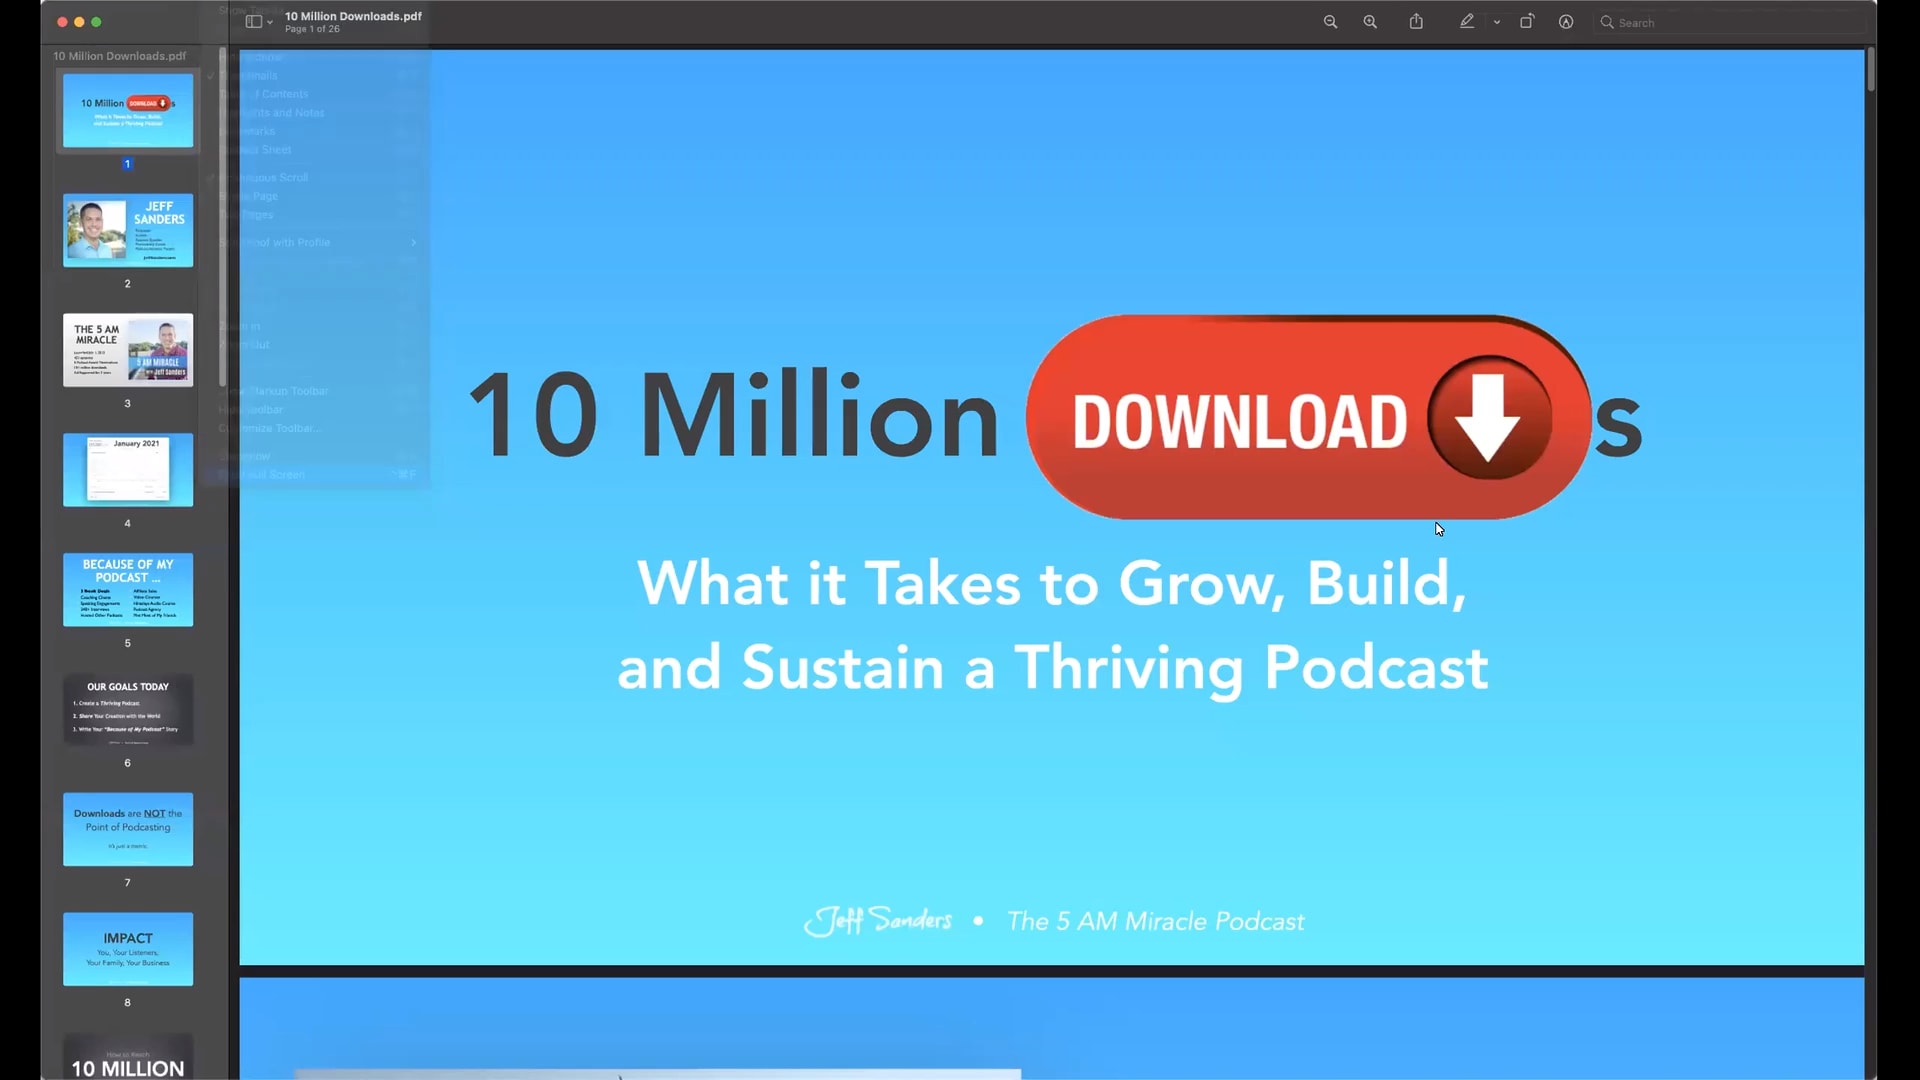1920x1080 pixels.
Task: Open the chevron next to the sidebar button
Action: 268,22
